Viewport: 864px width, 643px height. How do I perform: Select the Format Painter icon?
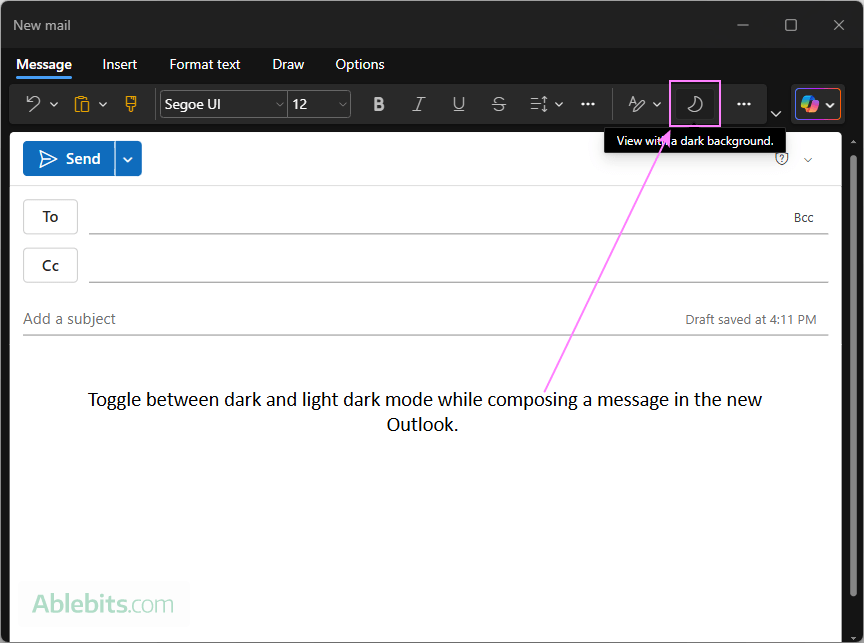point(131,104)
